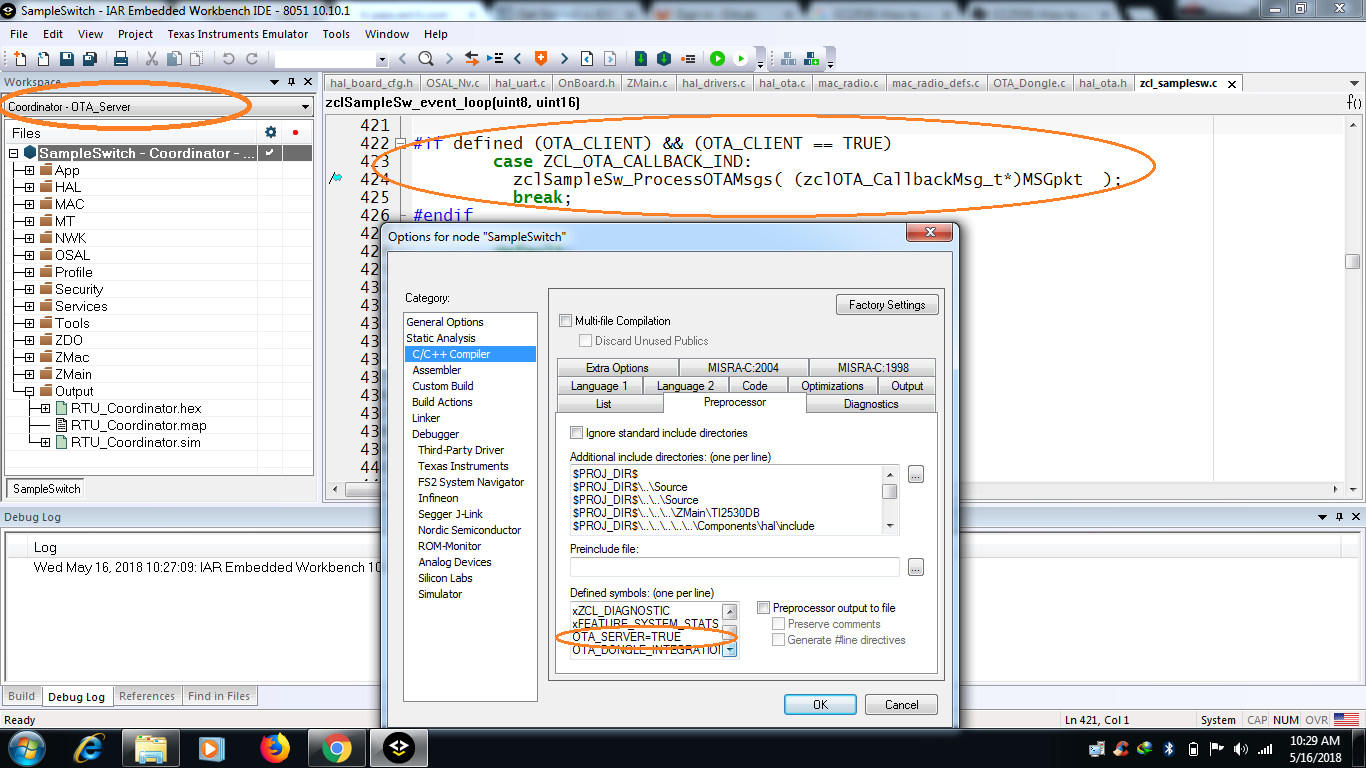Open the Project menu
The image size is (1366, 768).
135,34
